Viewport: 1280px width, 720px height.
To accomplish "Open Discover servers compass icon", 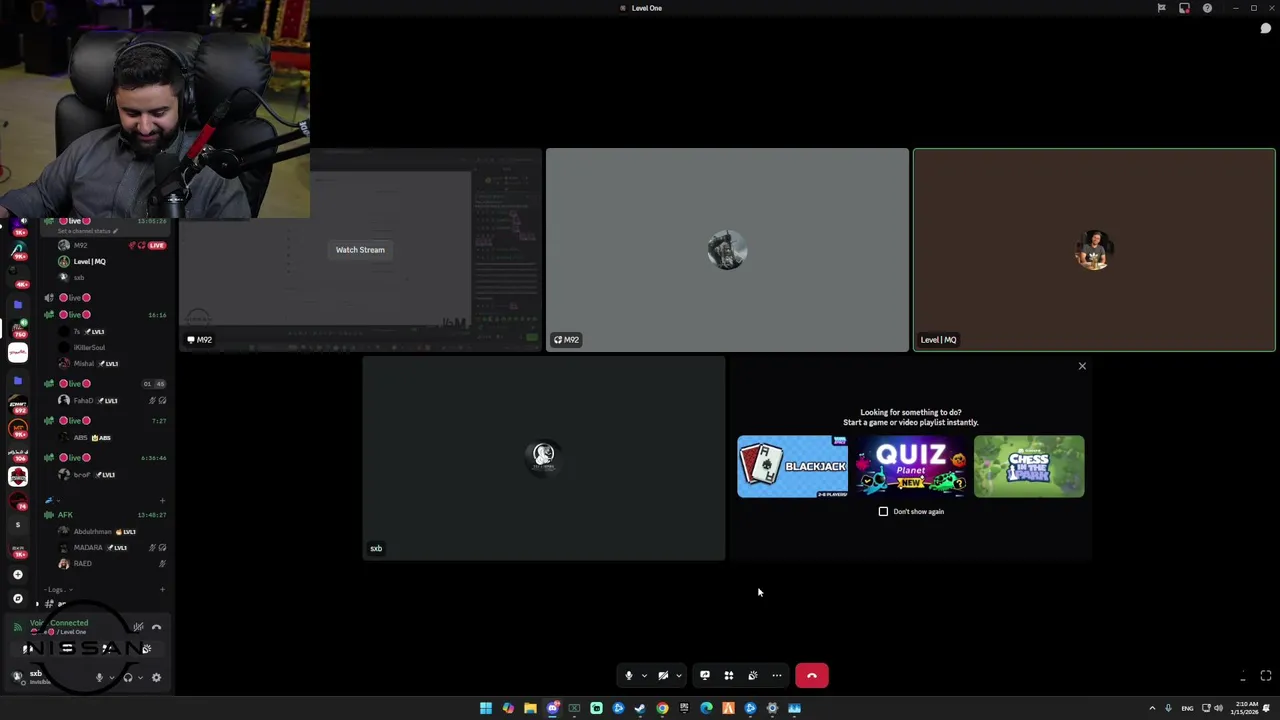I will pos(17,598).
